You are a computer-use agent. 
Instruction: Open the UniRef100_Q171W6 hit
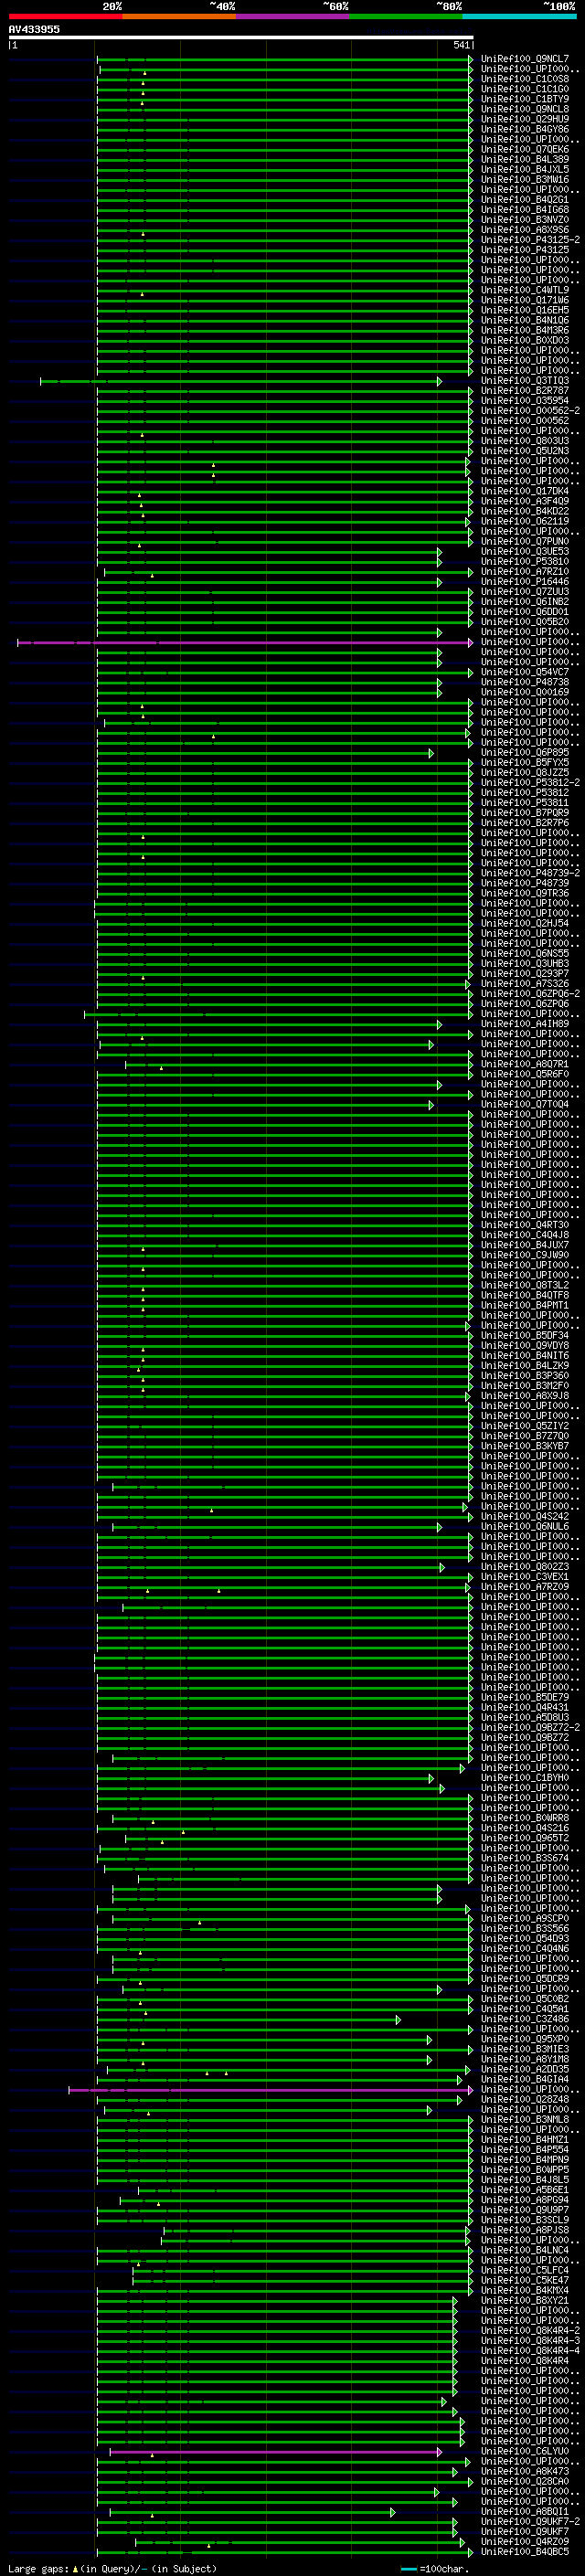pyautogui.click(x=524, y=300)
